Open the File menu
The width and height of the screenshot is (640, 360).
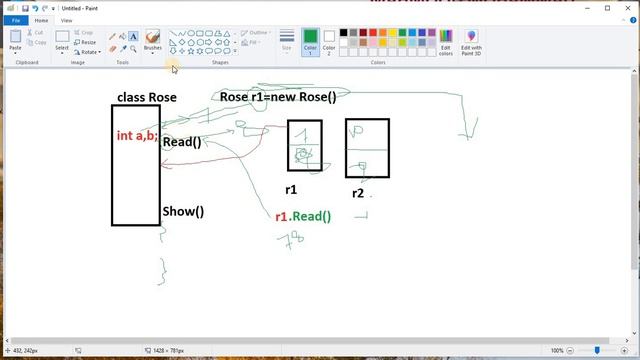[x=16, y=20]
